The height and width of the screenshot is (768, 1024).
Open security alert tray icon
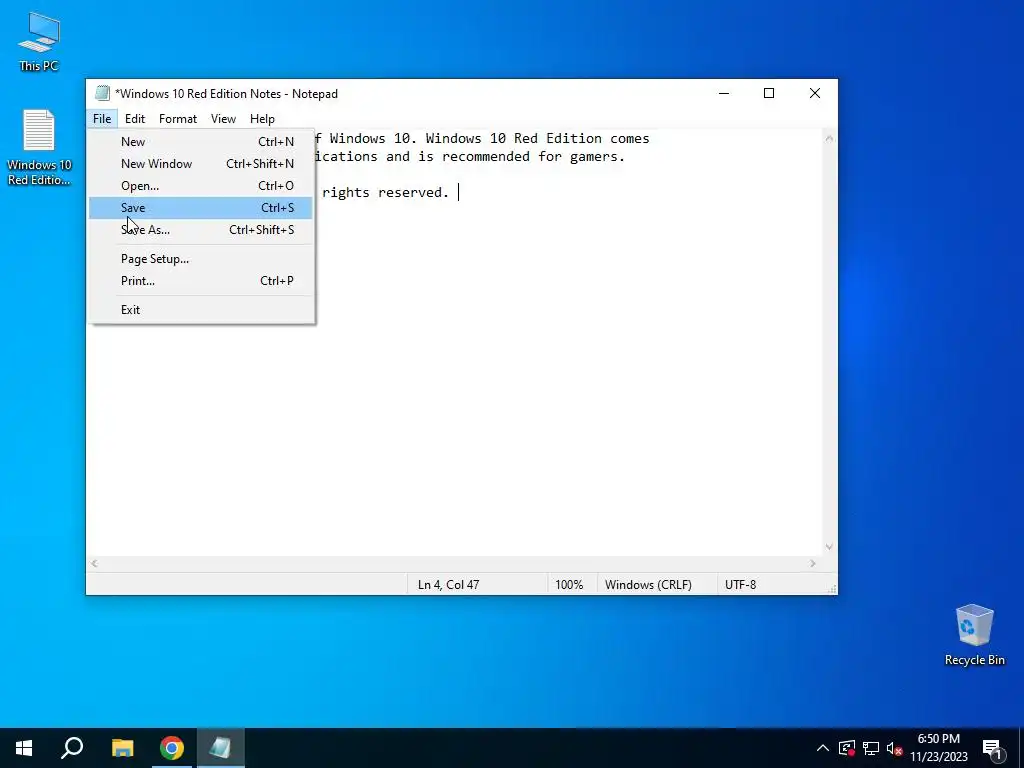pyautogui.click(x=847, y=748)
